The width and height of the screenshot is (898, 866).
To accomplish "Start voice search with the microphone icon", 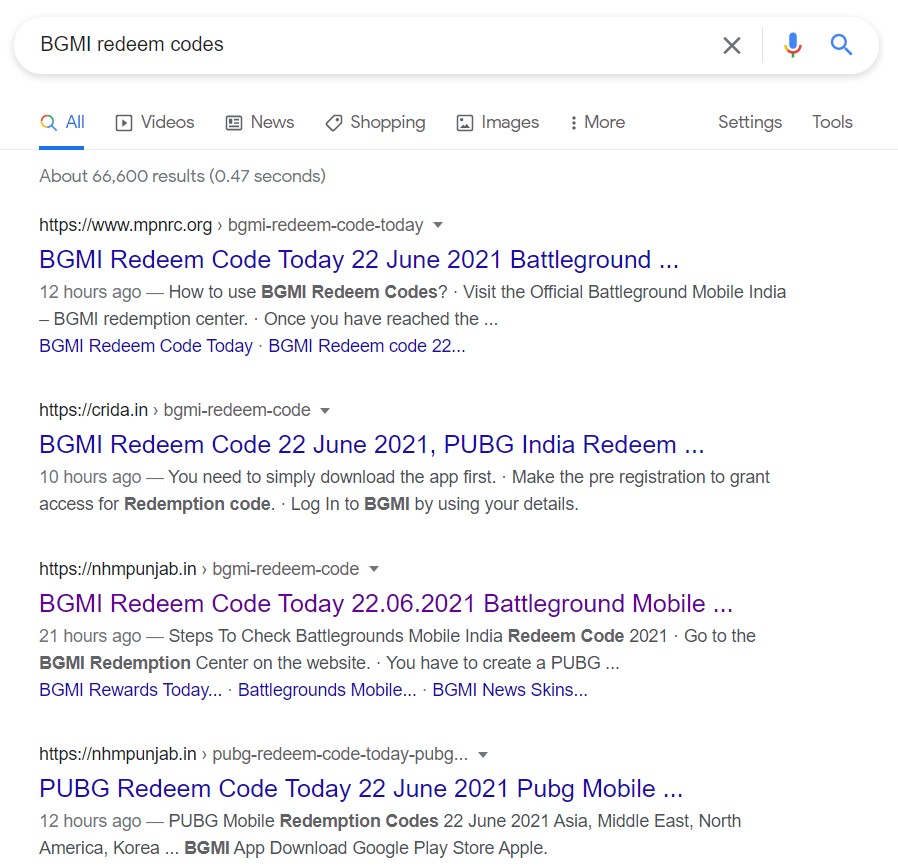I will [x=793, y=45].
